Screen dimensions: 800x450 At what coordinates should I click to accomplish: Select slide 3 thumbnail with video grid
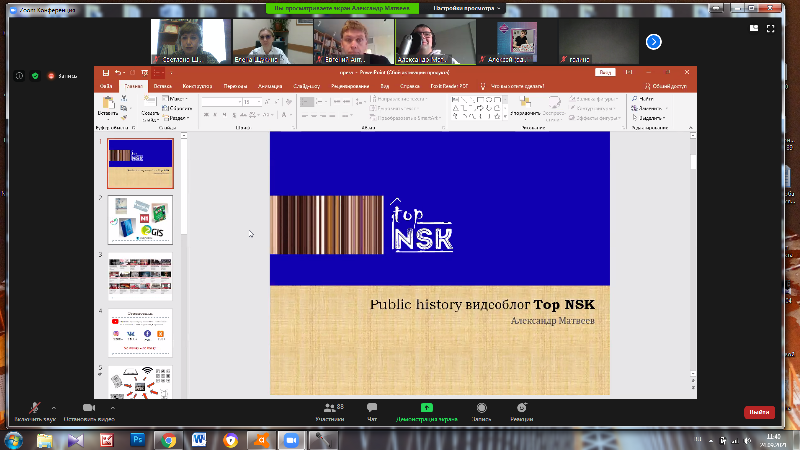pos(140,277)
